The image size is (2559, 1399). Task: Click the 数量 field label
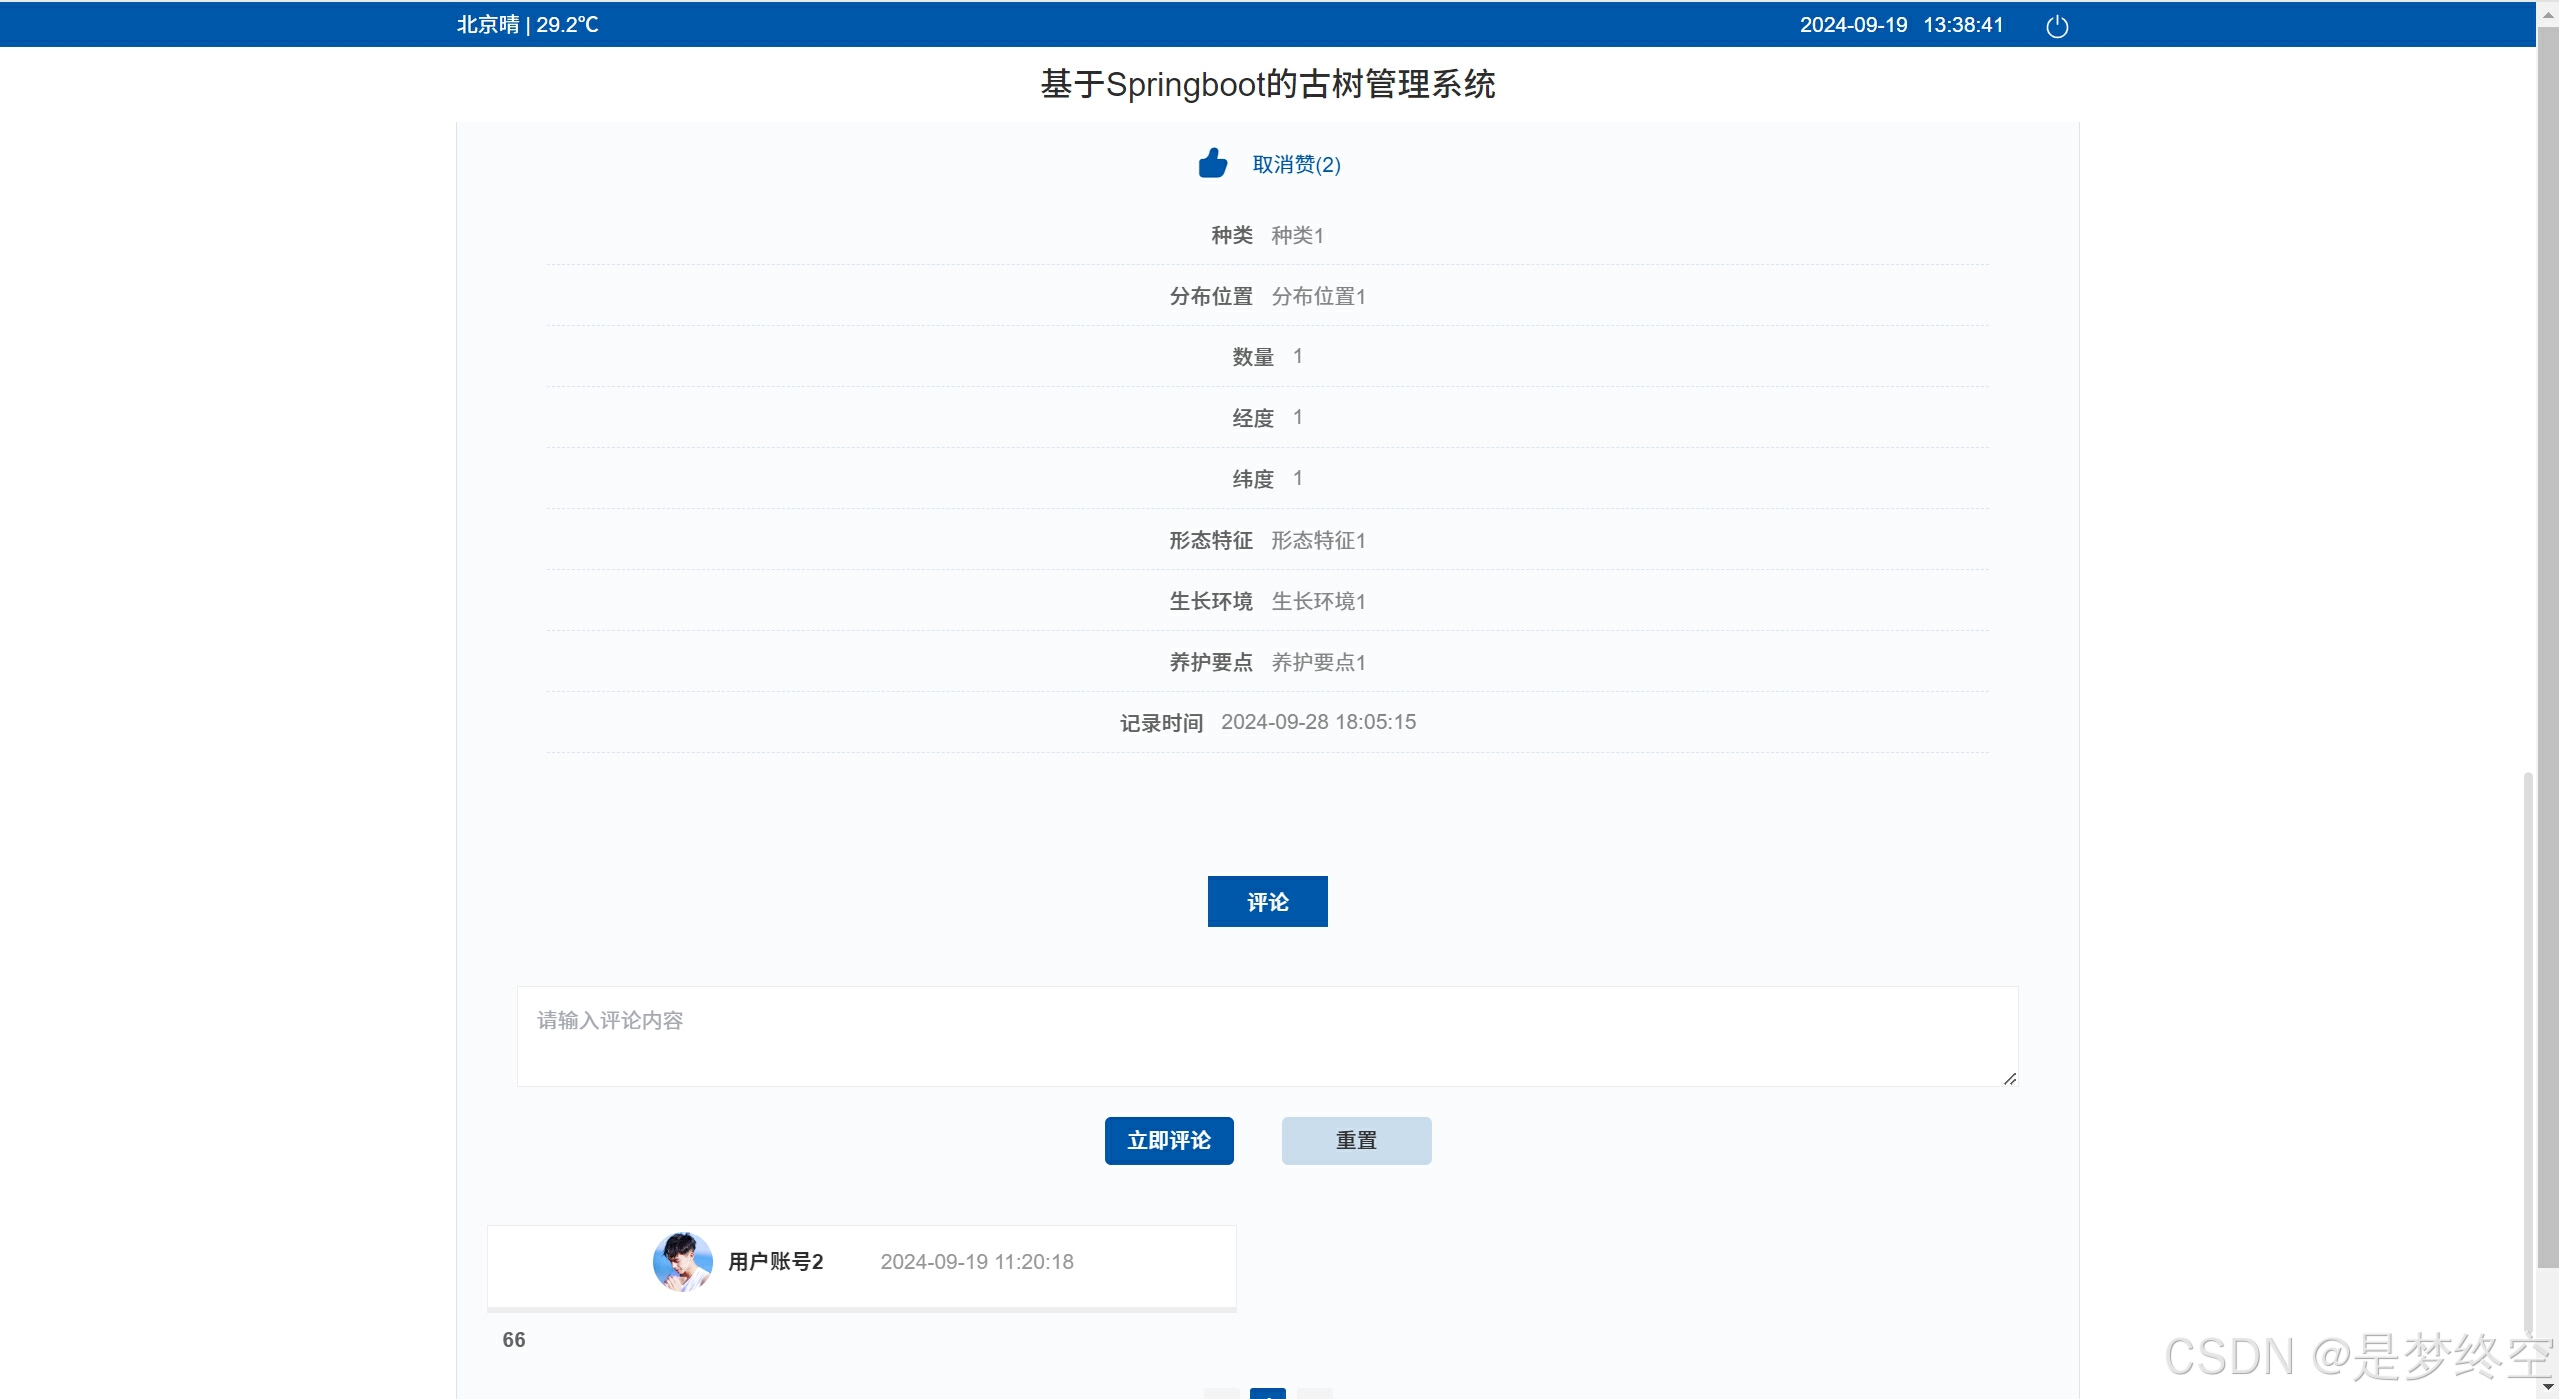(1252, 357)
